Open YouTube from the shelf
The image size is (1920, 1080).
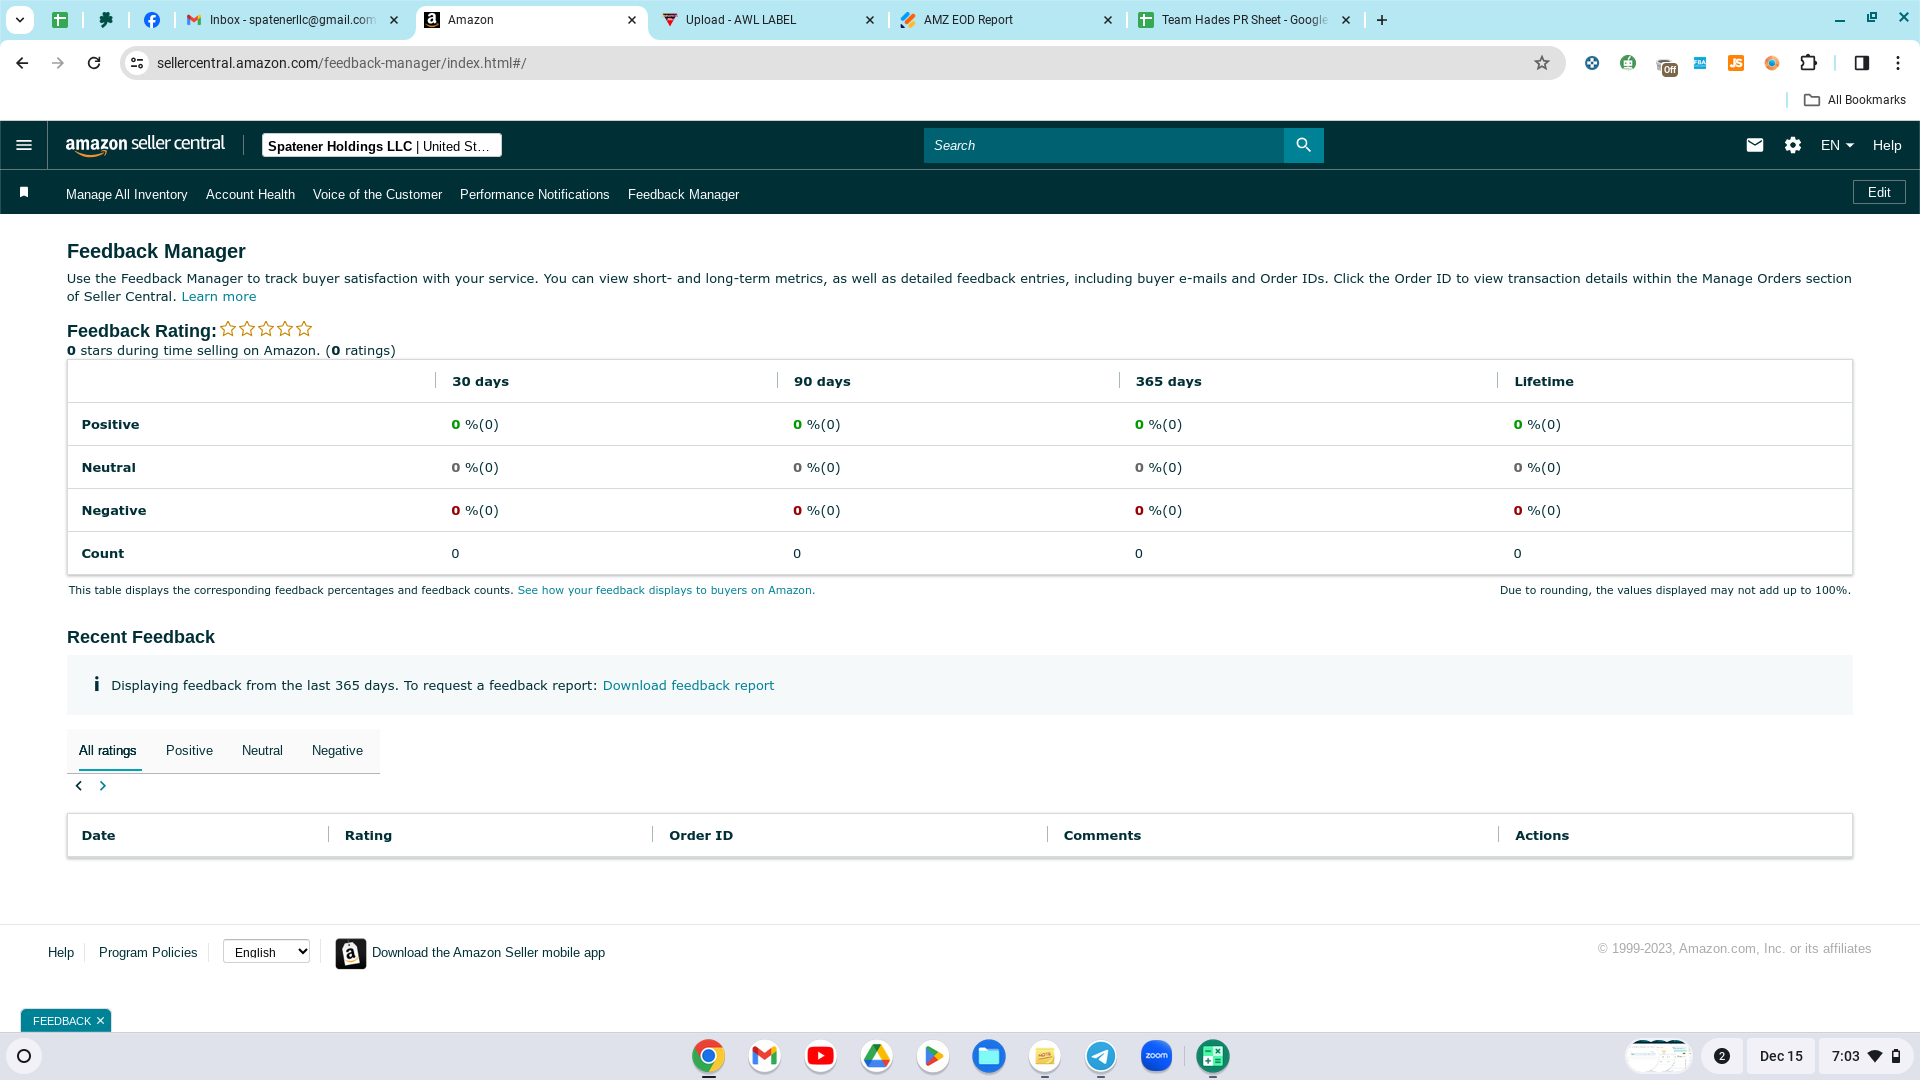coord(820,1056)
